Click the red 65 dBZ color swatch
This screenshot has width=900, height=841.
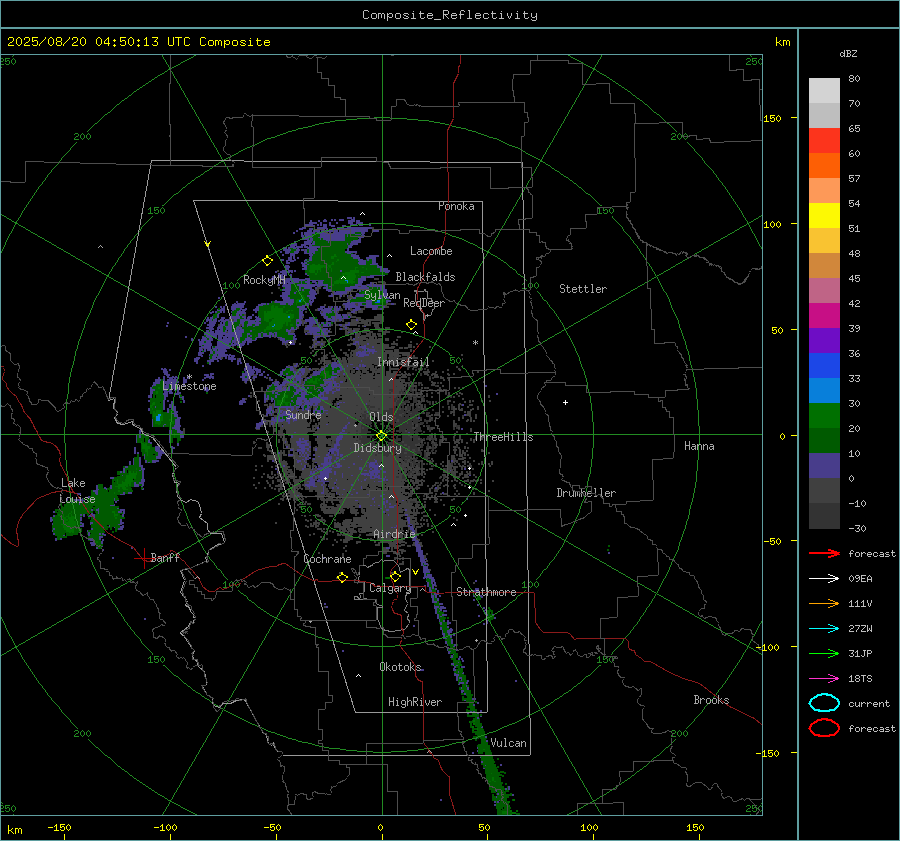(824, 140)
